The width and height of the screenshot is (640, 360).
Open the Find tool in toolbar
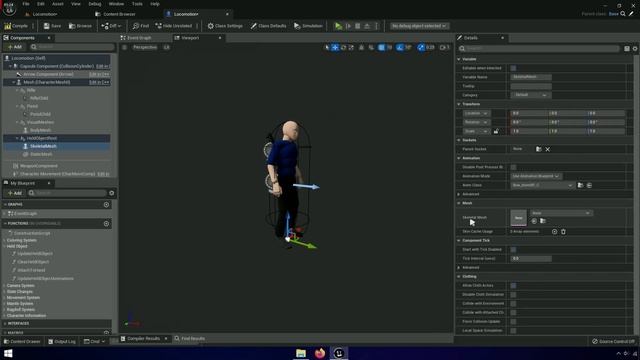click(141, 26)
